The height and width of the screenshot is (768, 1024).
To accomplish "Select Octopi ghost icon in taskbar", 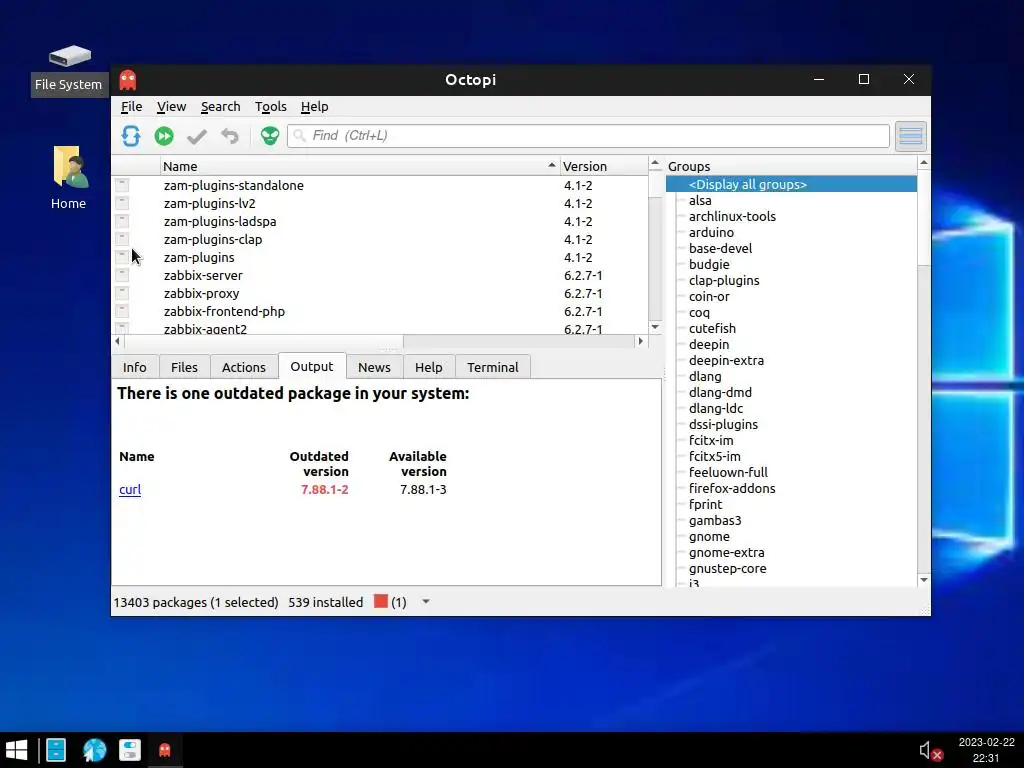I will (165, 750).
